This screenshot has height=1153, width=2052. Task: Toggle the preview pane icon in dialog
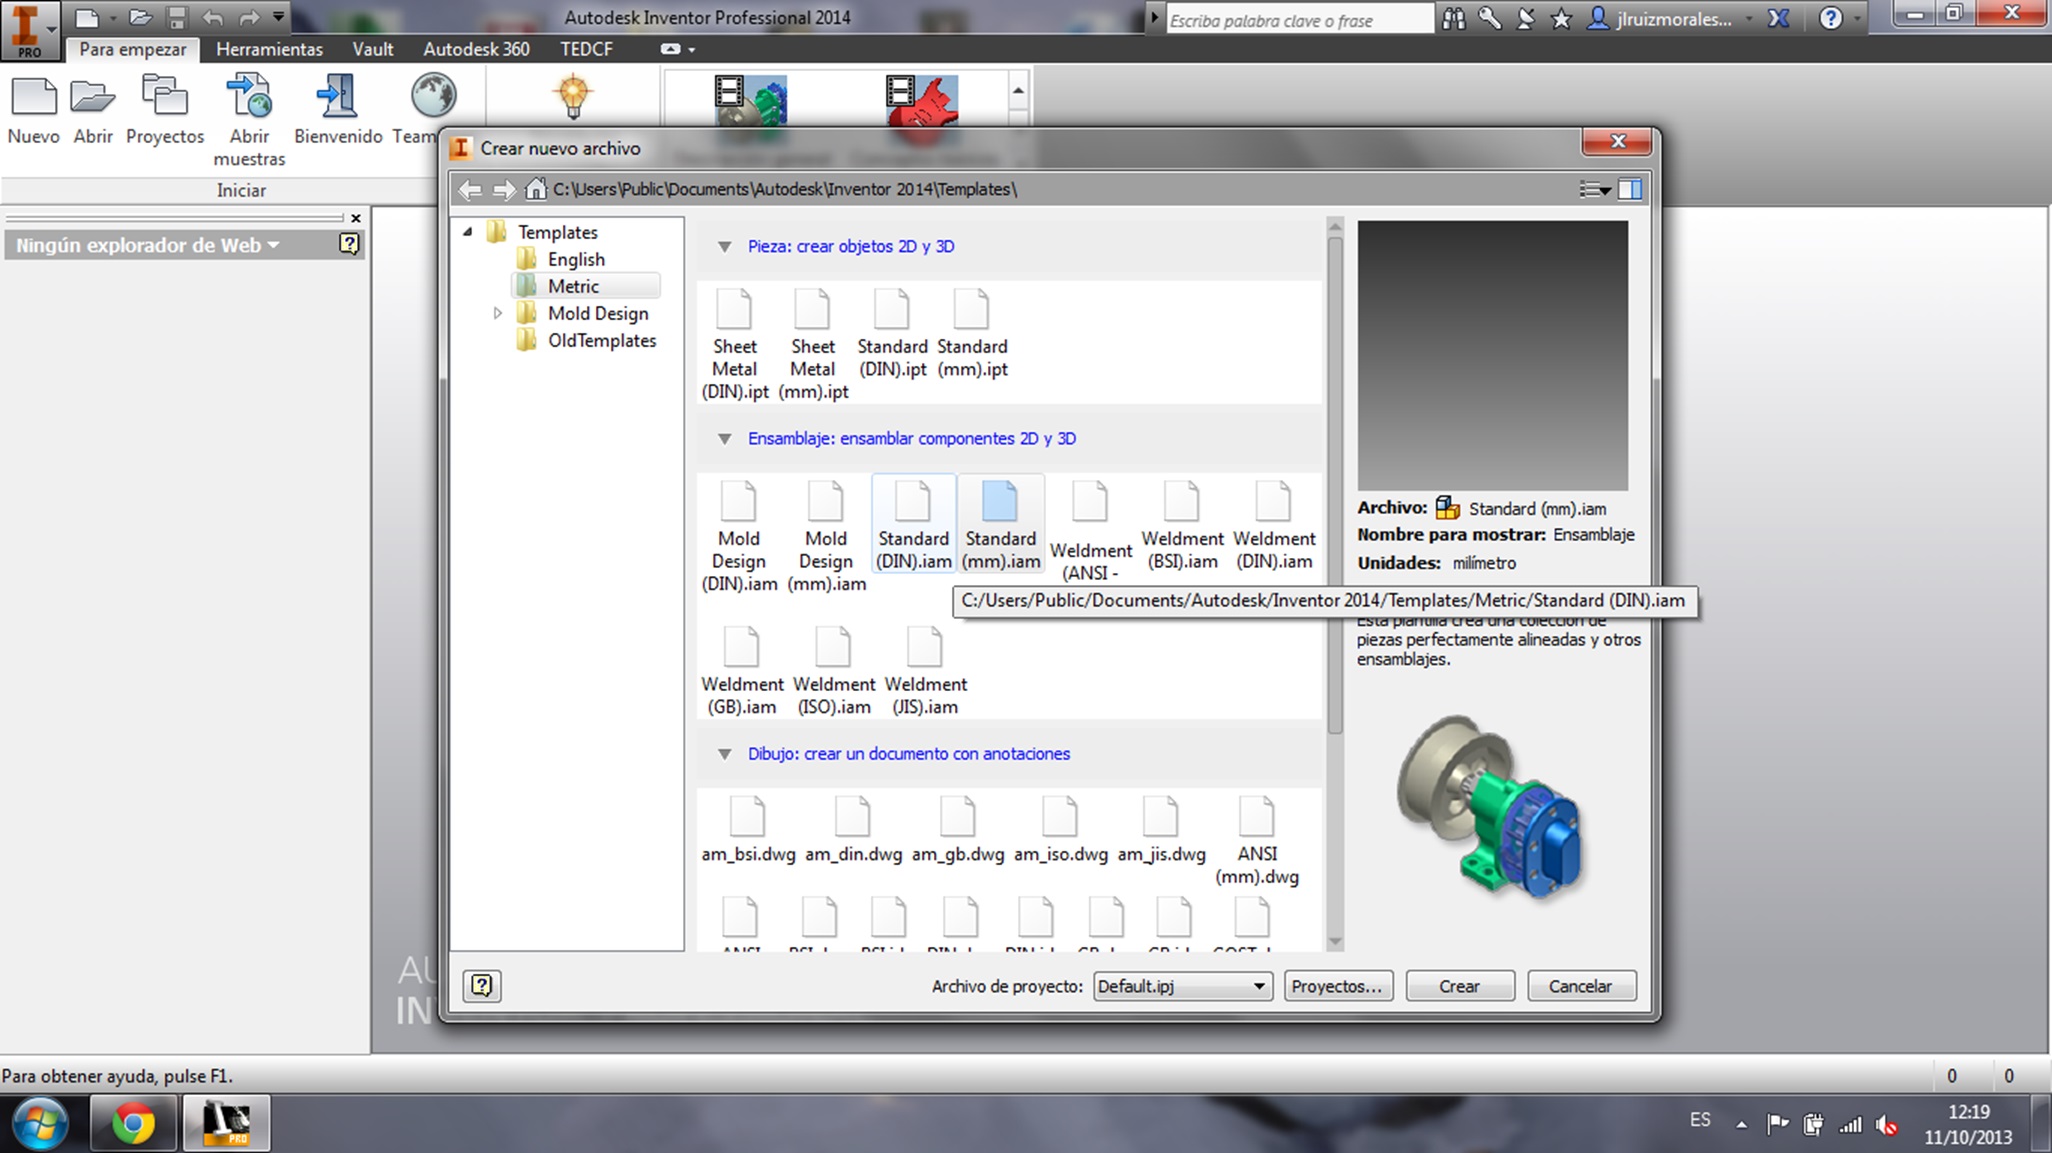click(x=1631, y=189)
